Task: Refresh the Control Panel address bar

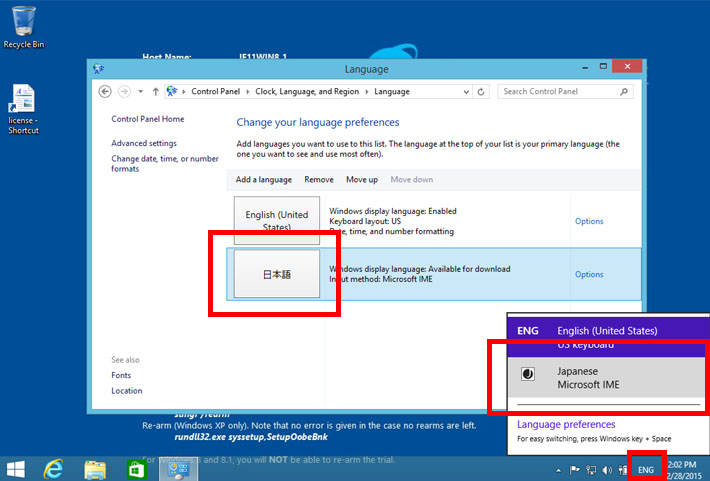Action: [x=482, y=91]
